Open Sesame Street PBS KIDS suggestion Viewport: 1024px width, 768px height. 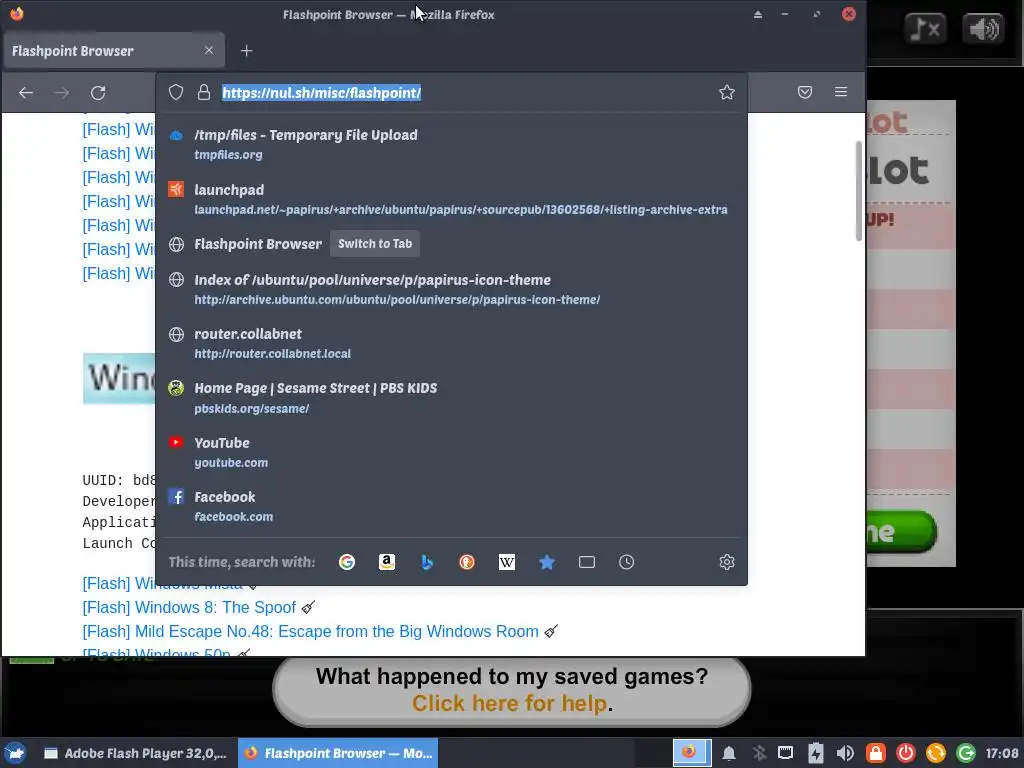[451, 398]
